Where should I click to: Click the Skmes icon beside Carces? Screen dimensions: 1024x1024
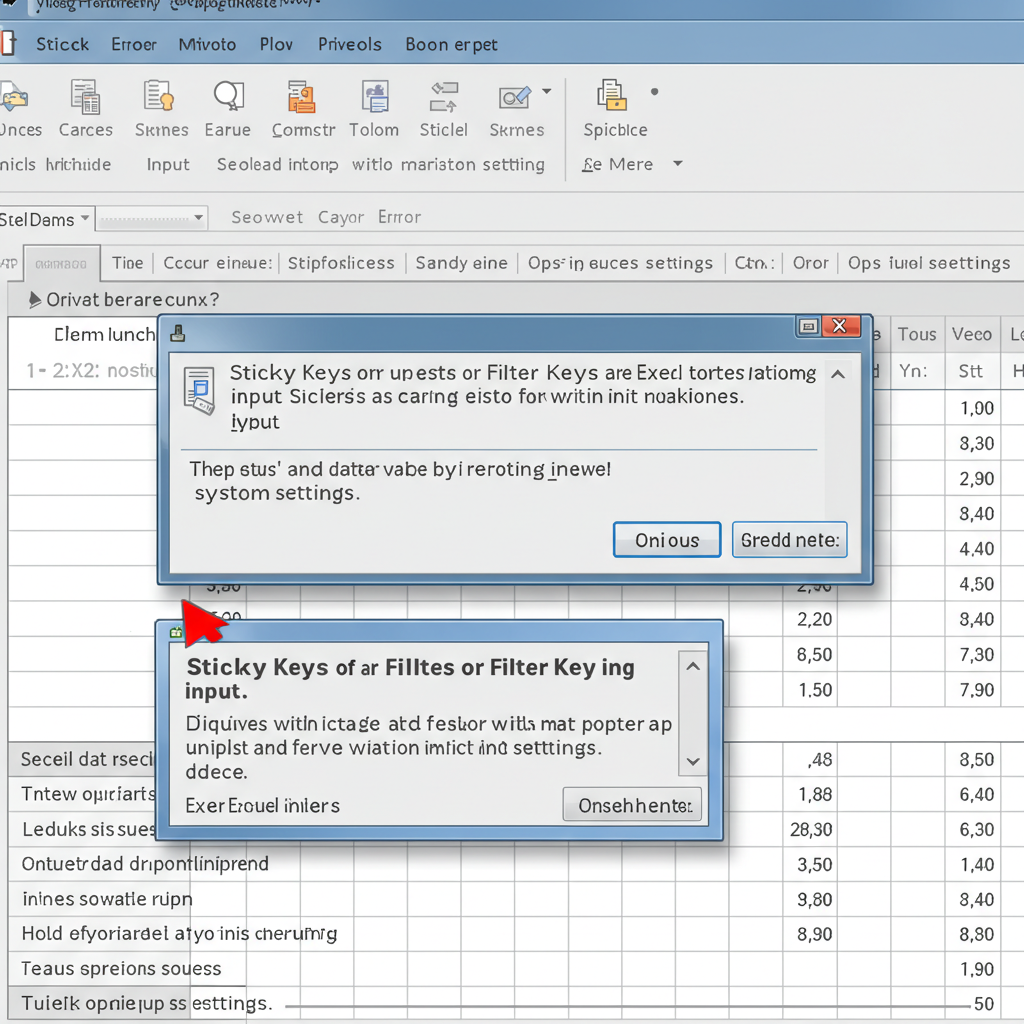[x=159, y=96]
